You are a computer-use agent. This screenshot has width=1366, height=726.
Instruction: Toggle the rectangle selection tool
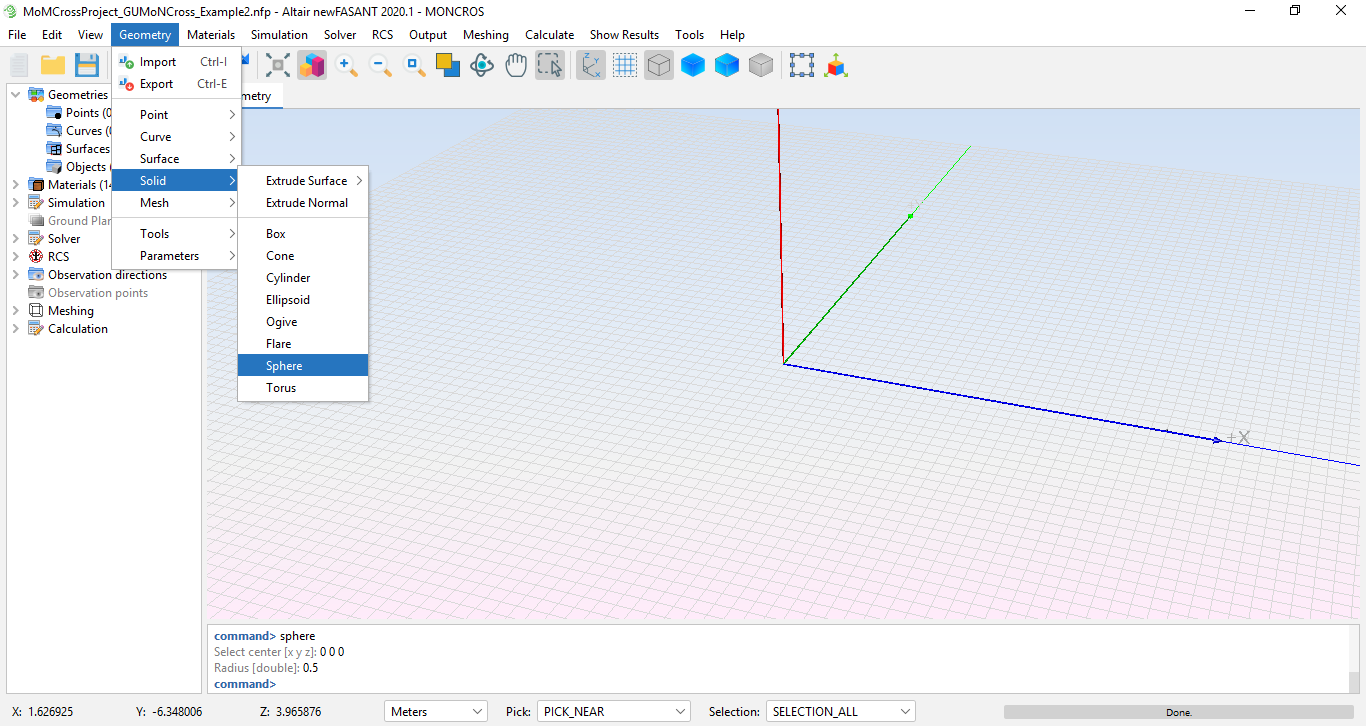(550, 66)
